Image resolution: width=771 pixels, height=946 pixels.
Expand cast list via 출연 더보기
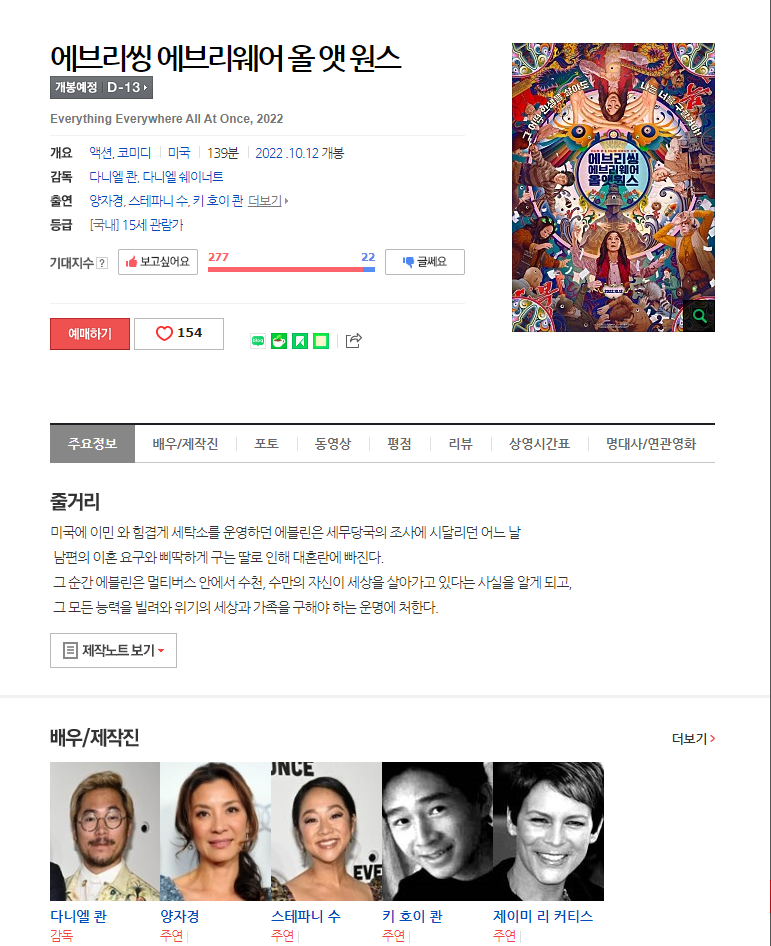tap(268, 201)
